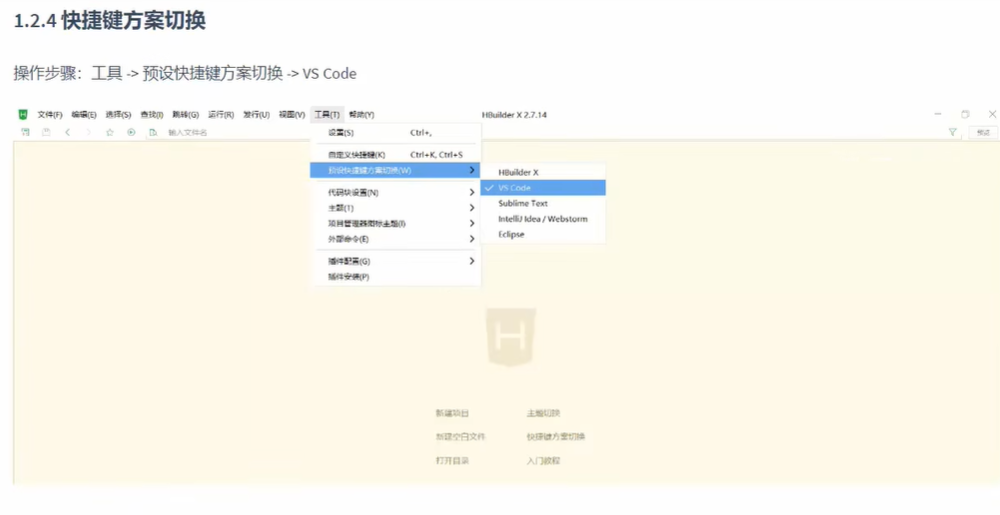Select the Eclipse keymap scheme
This screenshot has height=515, width=1000.
[x=543, y=235]
